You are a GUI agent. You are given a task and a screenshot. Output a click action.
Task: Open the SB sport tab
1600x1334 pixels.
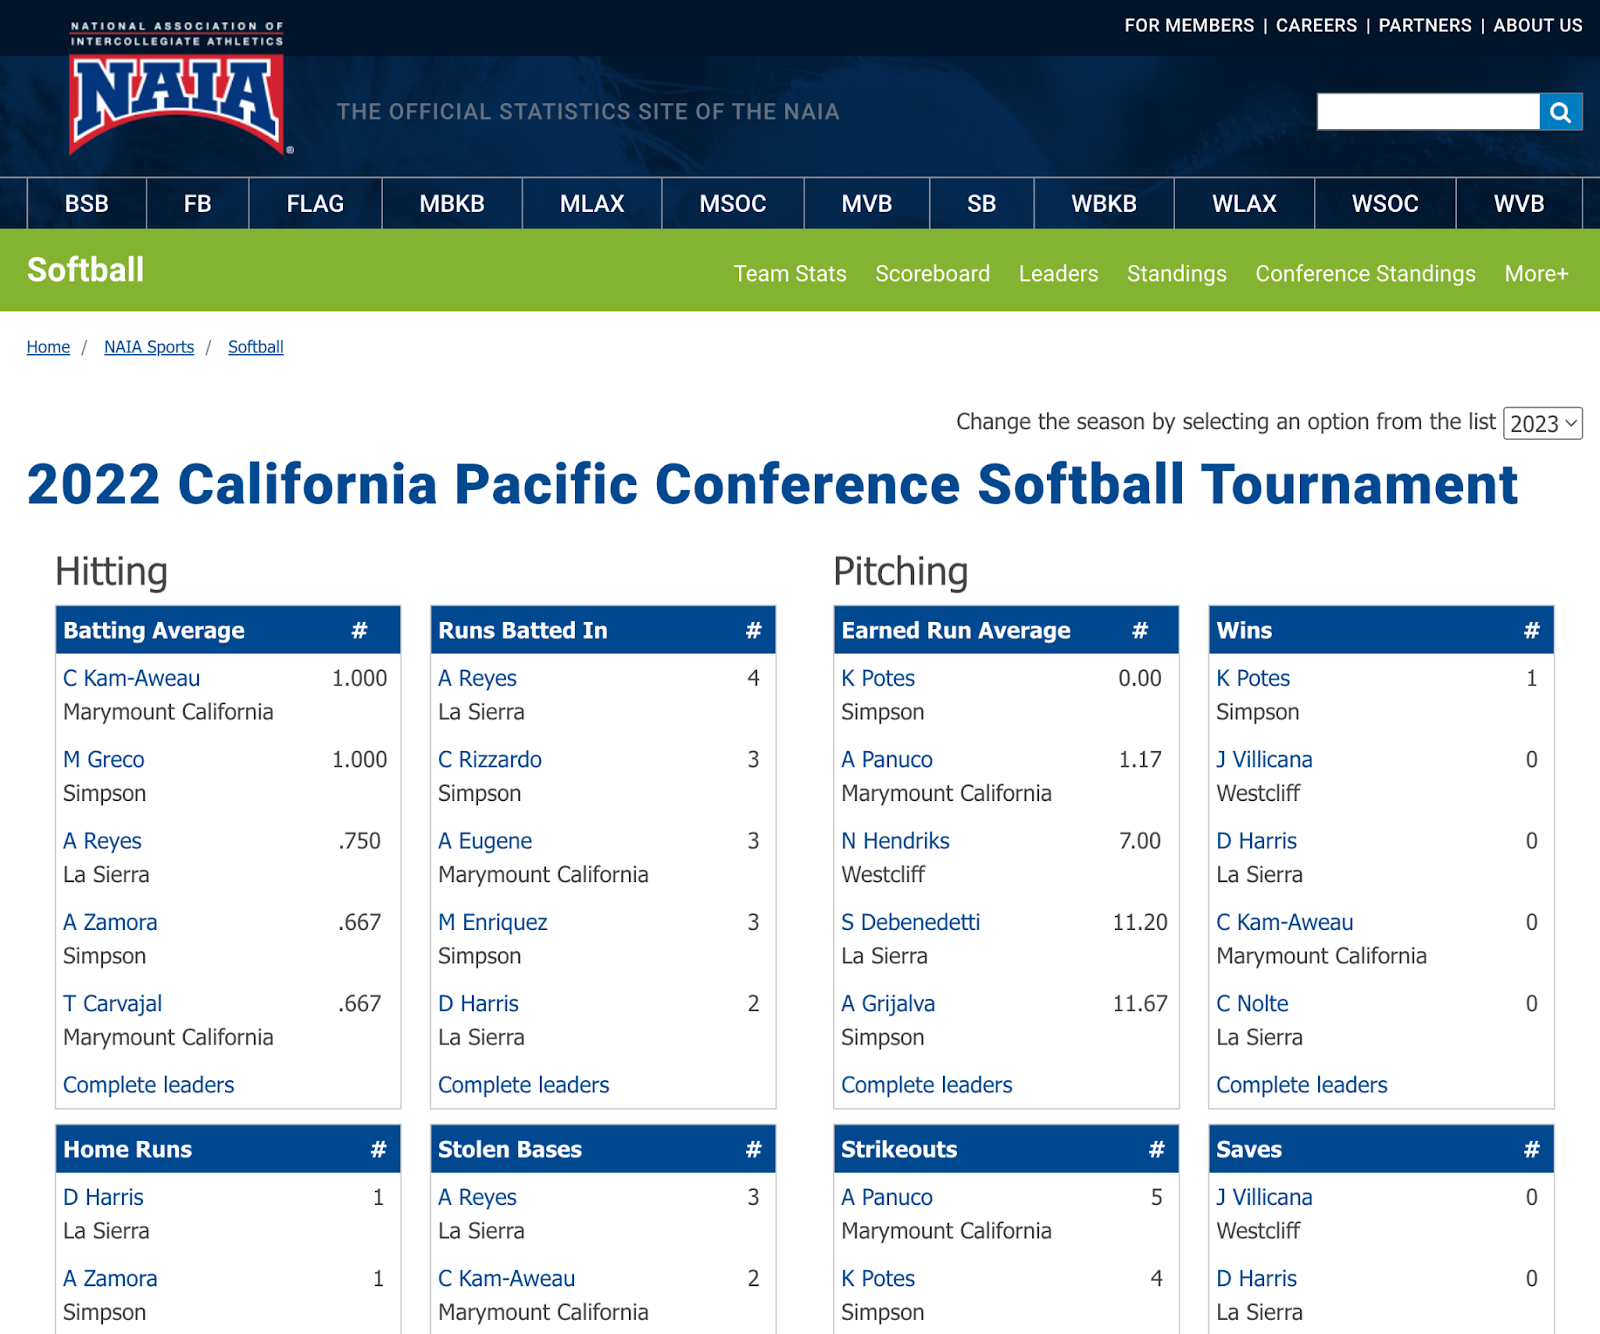point(982,204)
